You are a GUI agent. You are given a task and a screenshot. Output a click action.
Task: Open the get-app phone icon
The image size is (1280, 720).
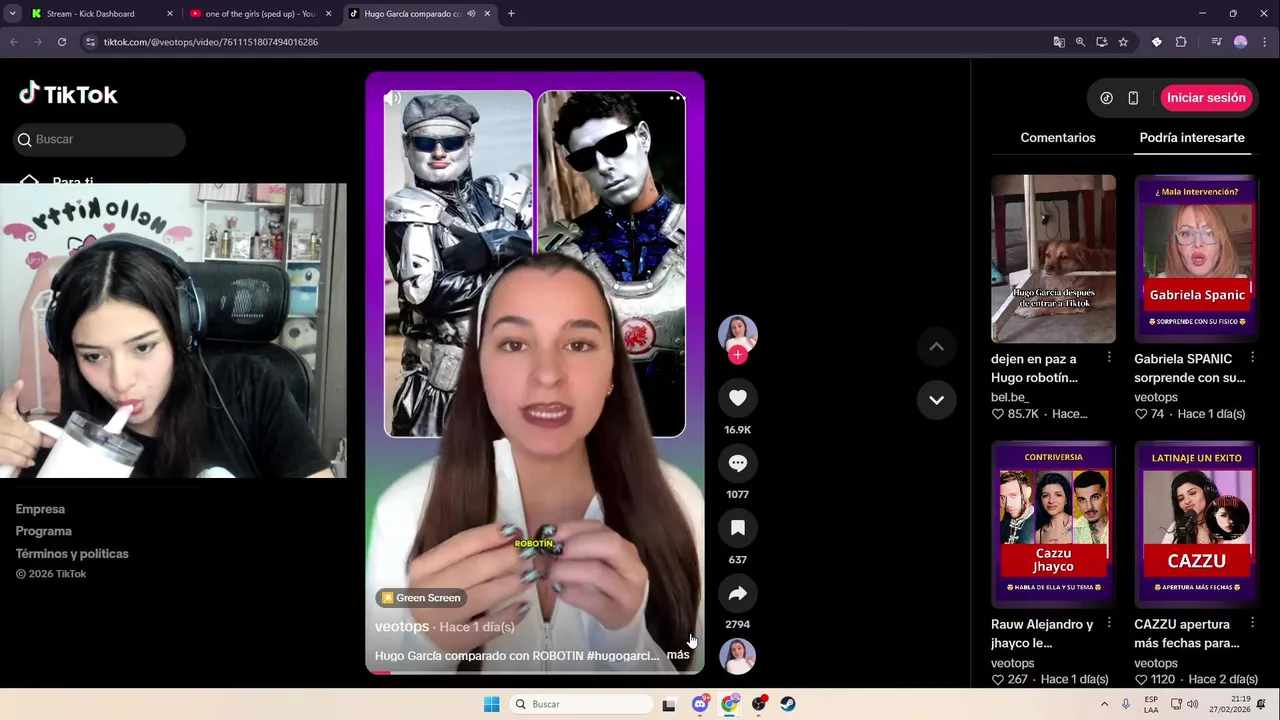point(1133,98)
